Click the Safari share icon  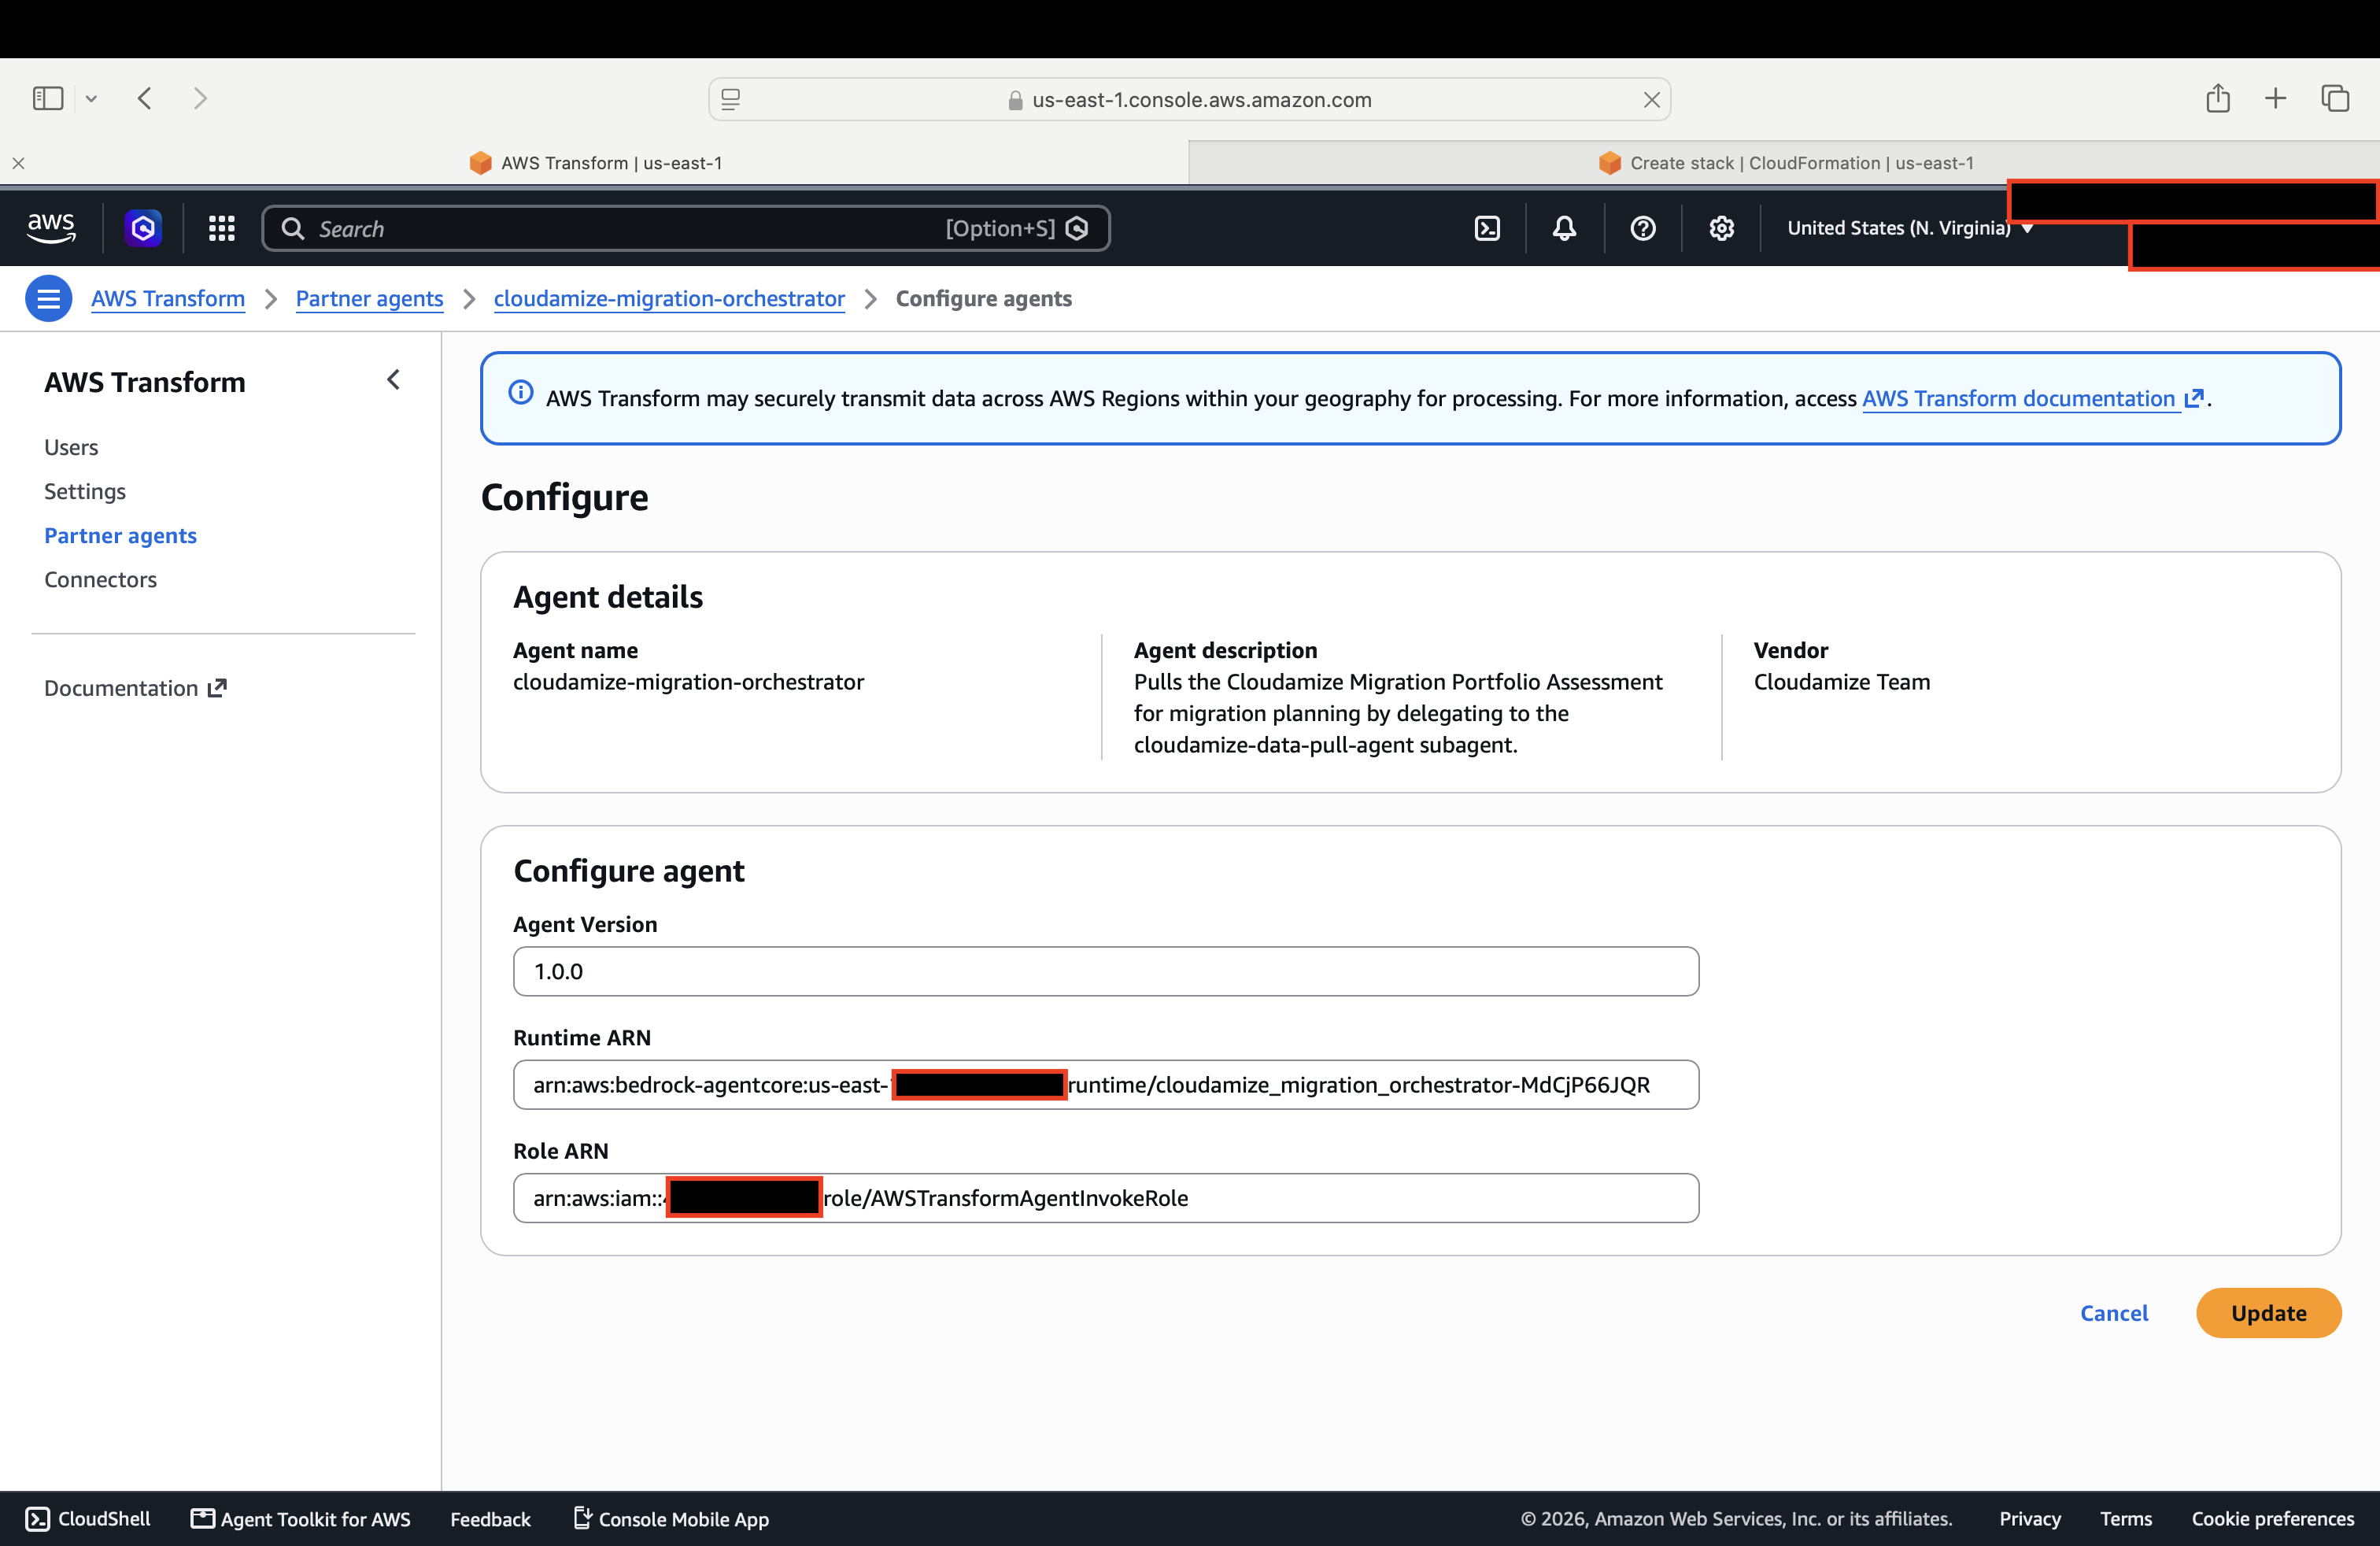pyautogui.click(x=2218, y=98)
